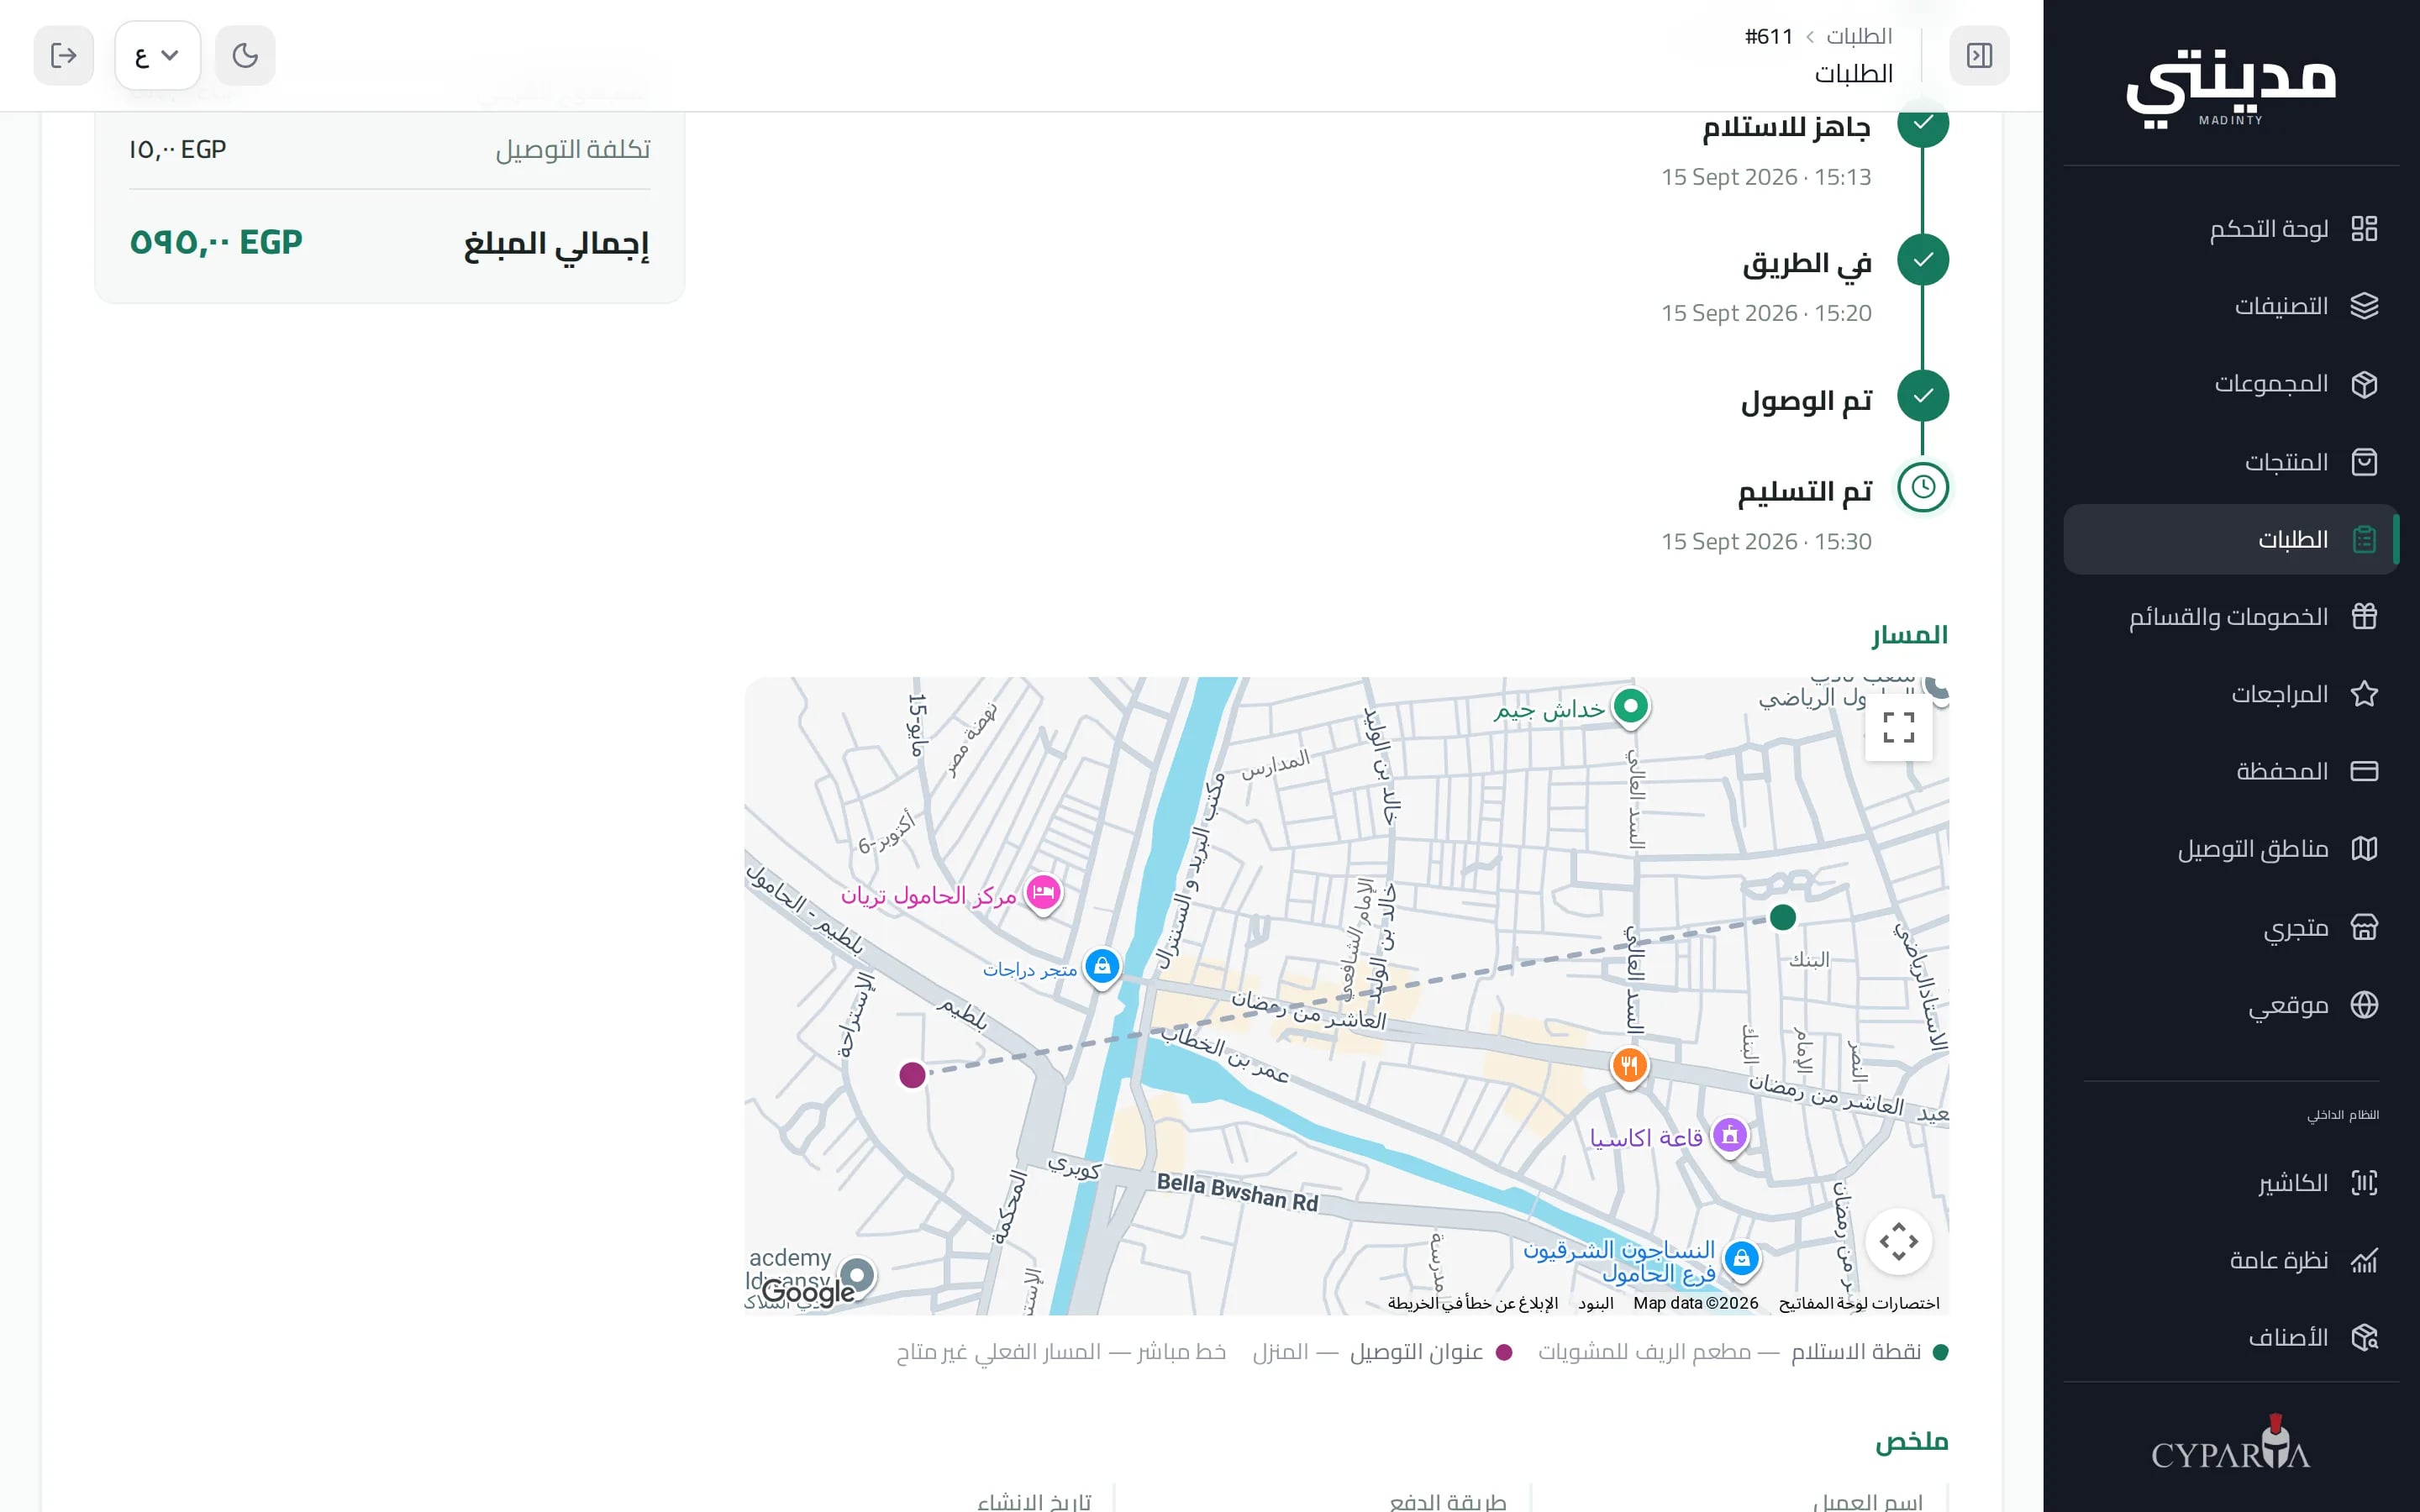Image resolution: width=2420 pixels, height=1512 pixels.
Task: Open اختصارات لوحة المفاتيح shortcuts
Action: (x=1859, y=1303)
